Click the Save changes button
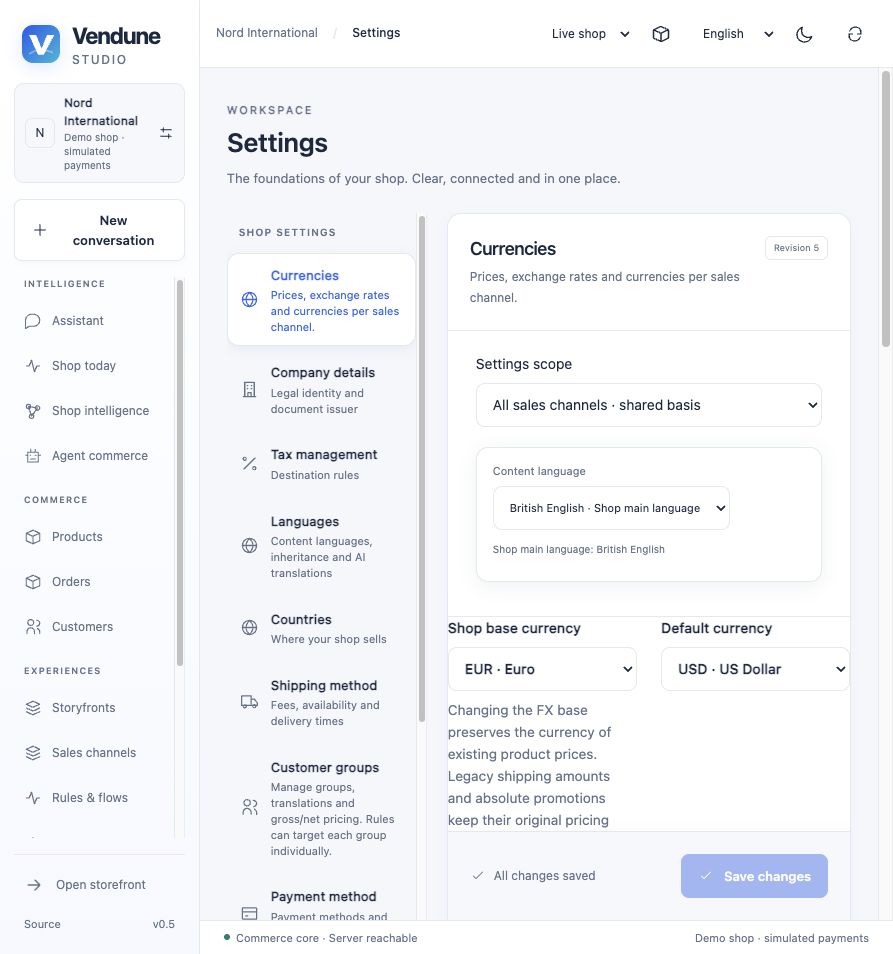 pyautogui.click(x=754, y=876)
